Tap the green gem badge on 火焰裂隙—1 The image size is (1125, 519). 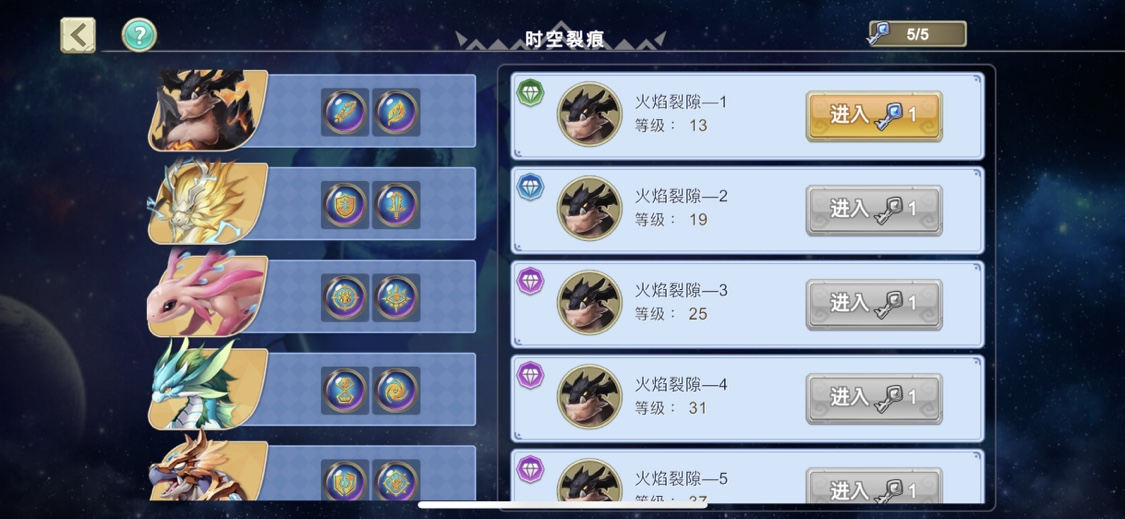click(531, 93)
